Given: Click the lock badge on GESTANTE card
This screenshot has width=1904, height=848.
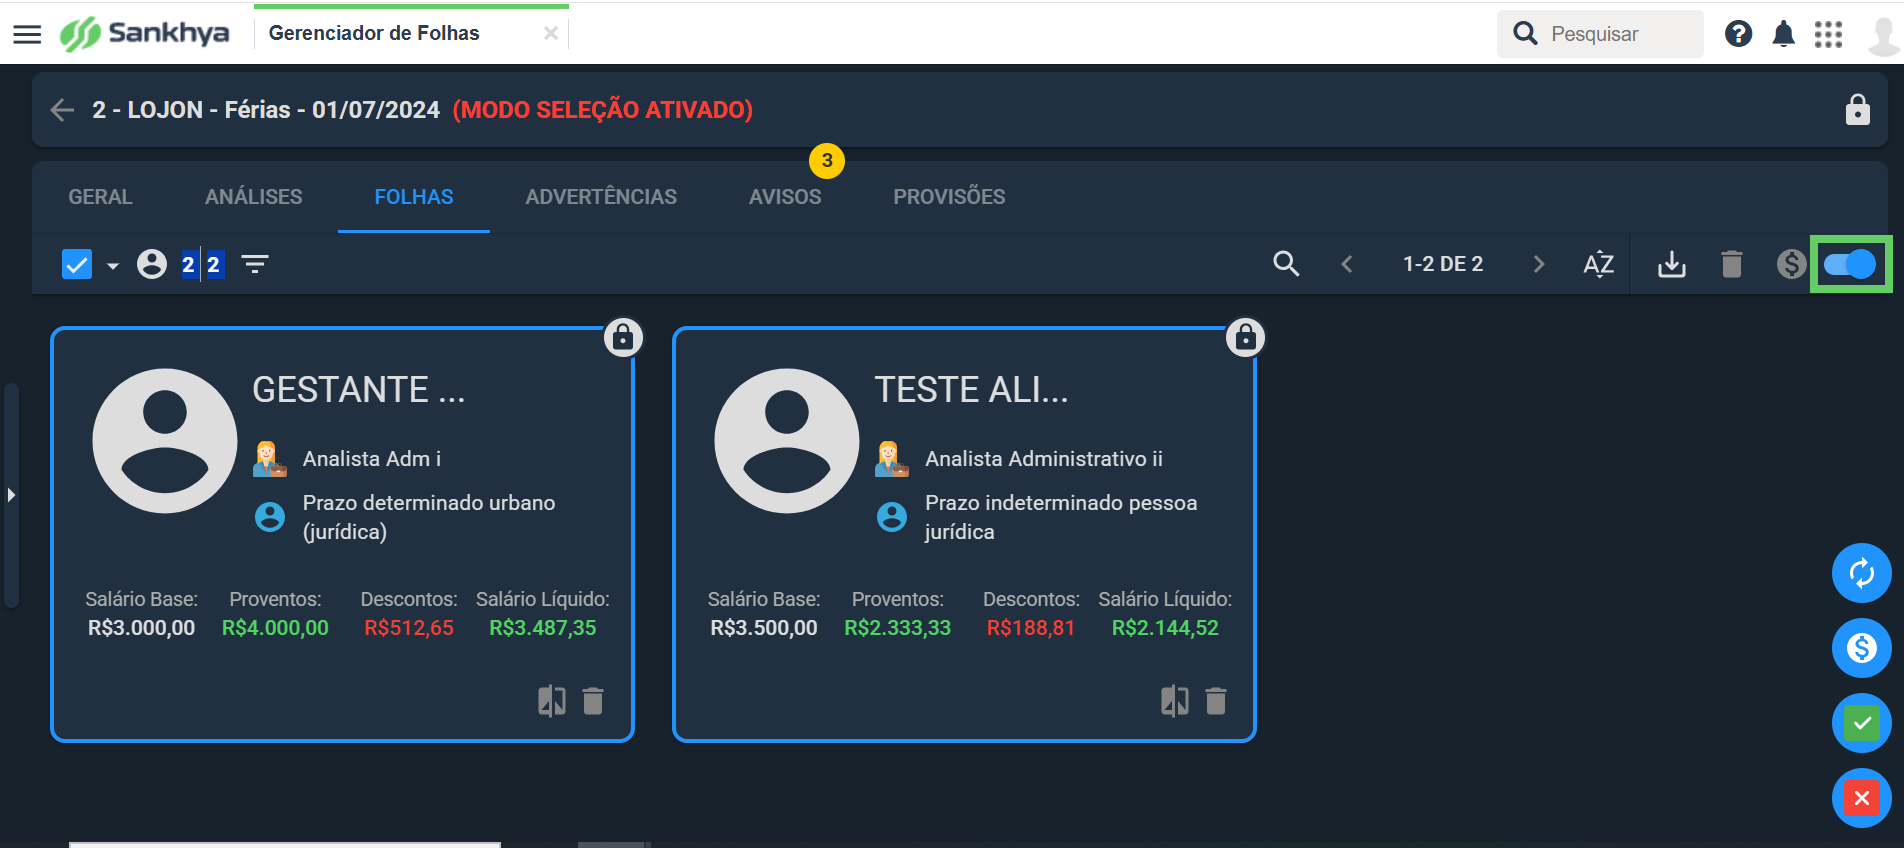Looking at the screenshot, I should pos(623,338).
